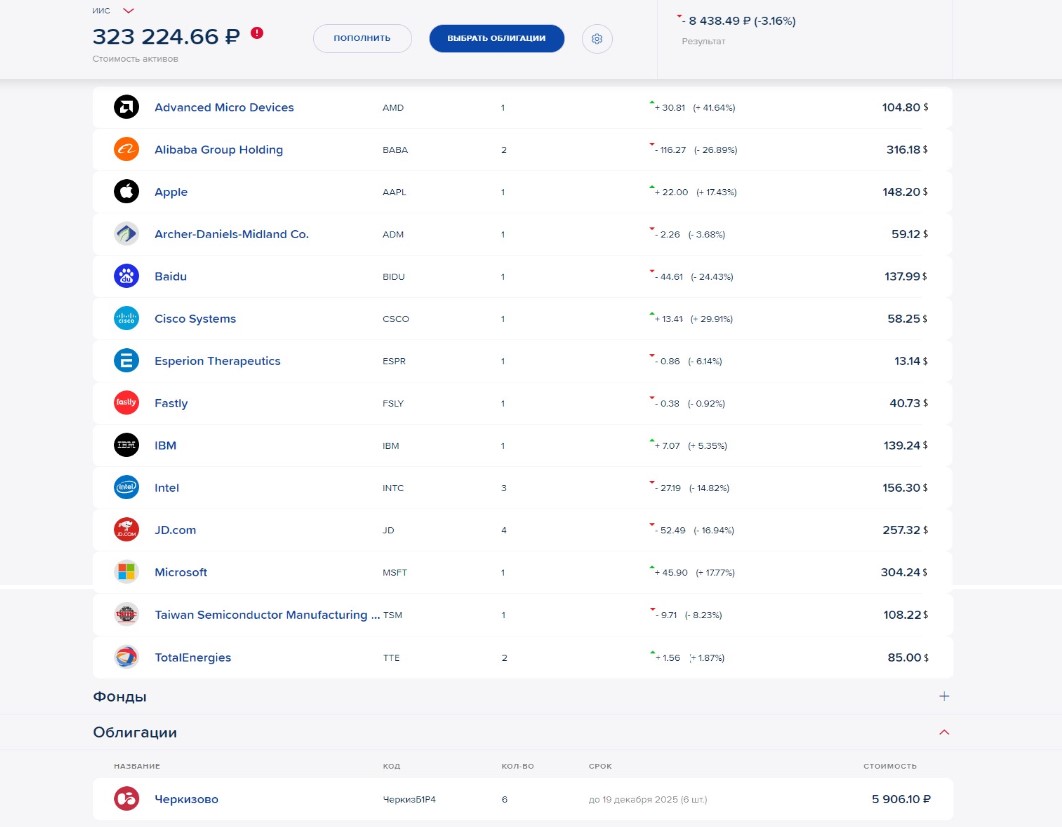Click the ВЫБРАТЬ ОБЛИГАЦИИ button
This screenshot has height=827, width=1062.
496,39
